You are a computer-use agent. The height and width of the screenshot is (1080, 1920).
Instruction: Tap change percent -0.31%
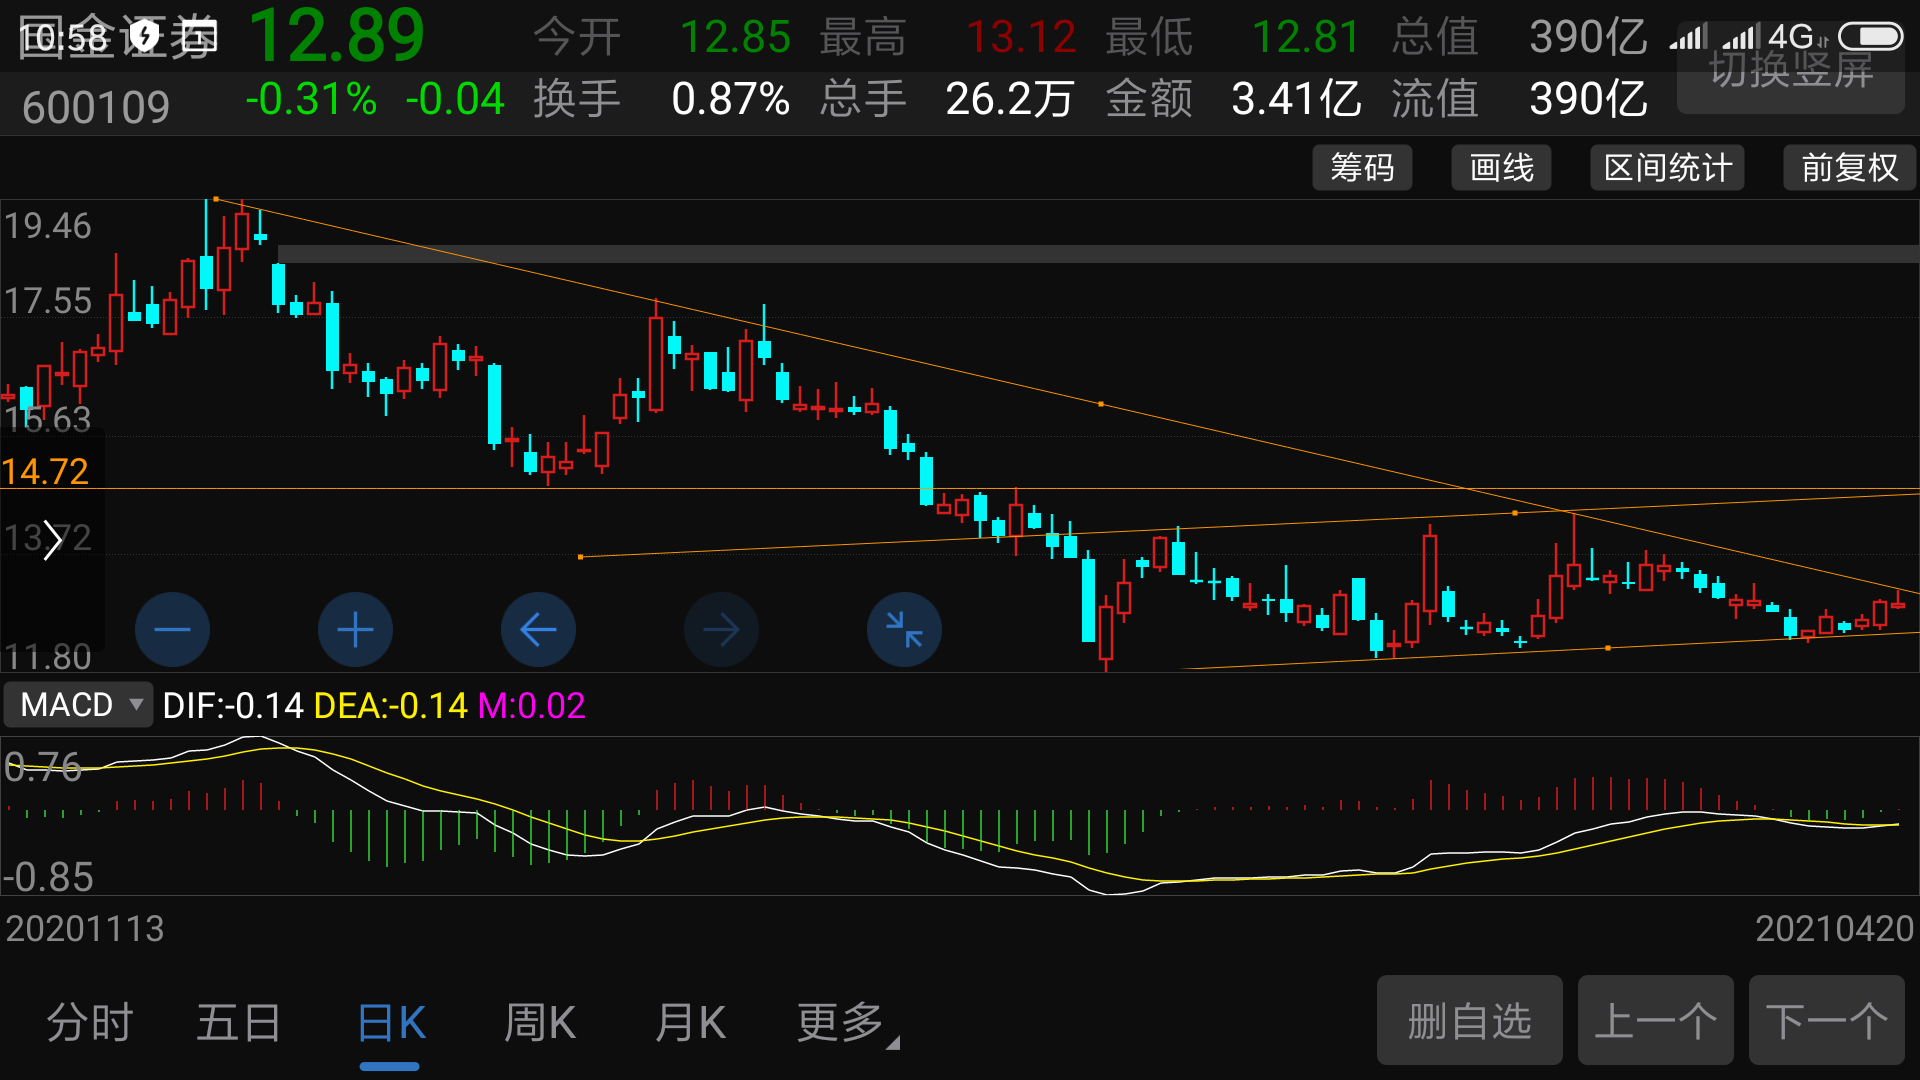pos(311,99)
